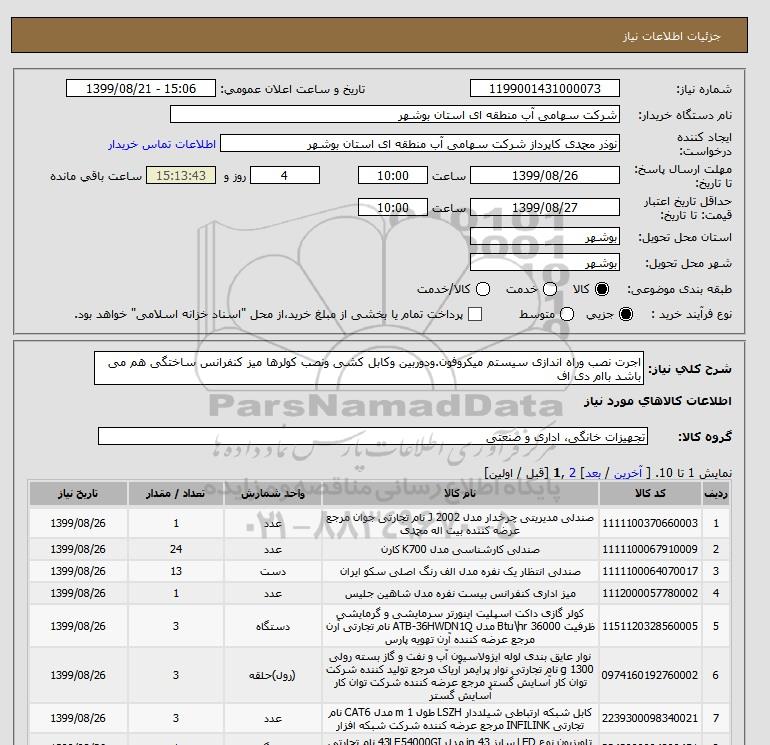Screen dimensions: 770x745
Task: Click the price validity time field 10:00
Action: [x=393, y=207]
